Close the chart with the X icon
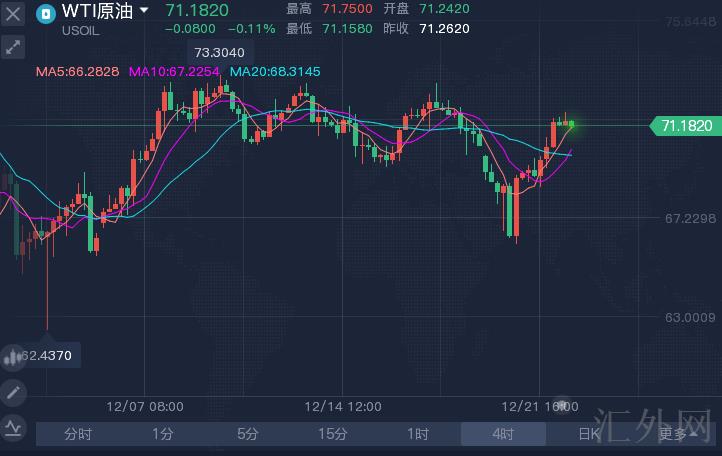Screen dimensions: 722x456 click(x=13, y=14)
